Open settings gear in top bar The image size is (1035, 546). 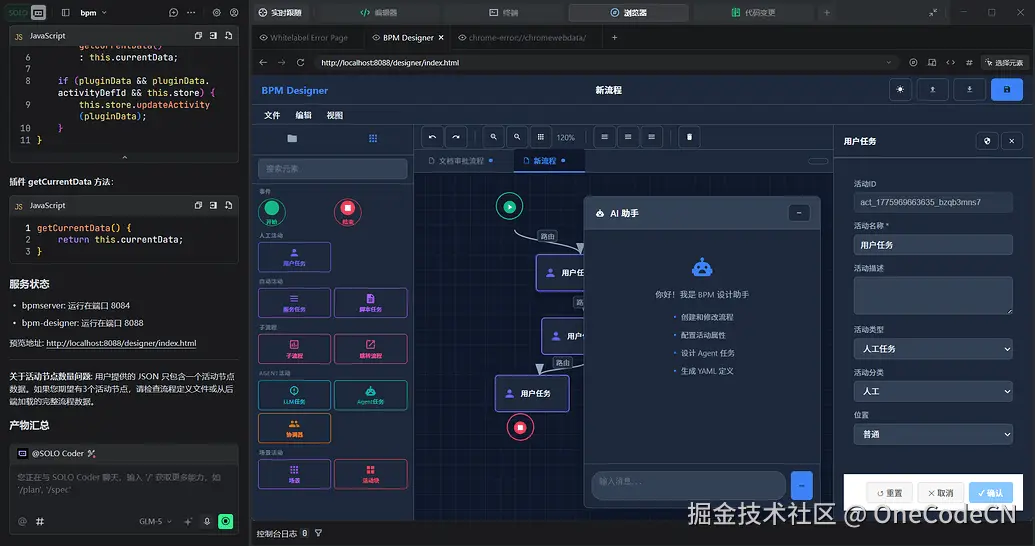[217, 13]
